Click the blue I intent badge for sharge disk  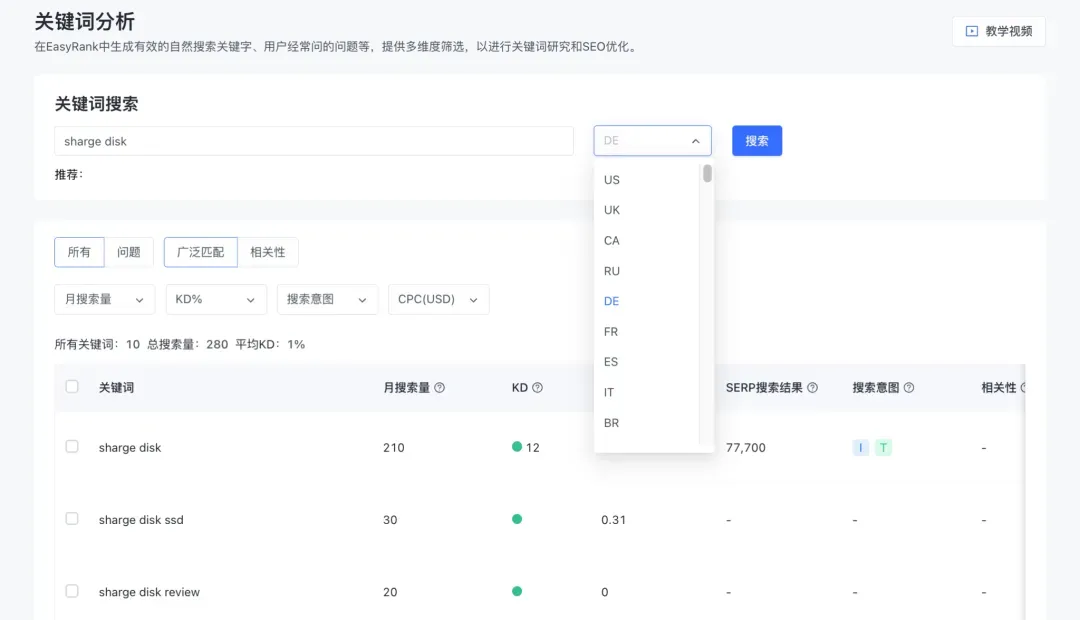pos(860,447)
